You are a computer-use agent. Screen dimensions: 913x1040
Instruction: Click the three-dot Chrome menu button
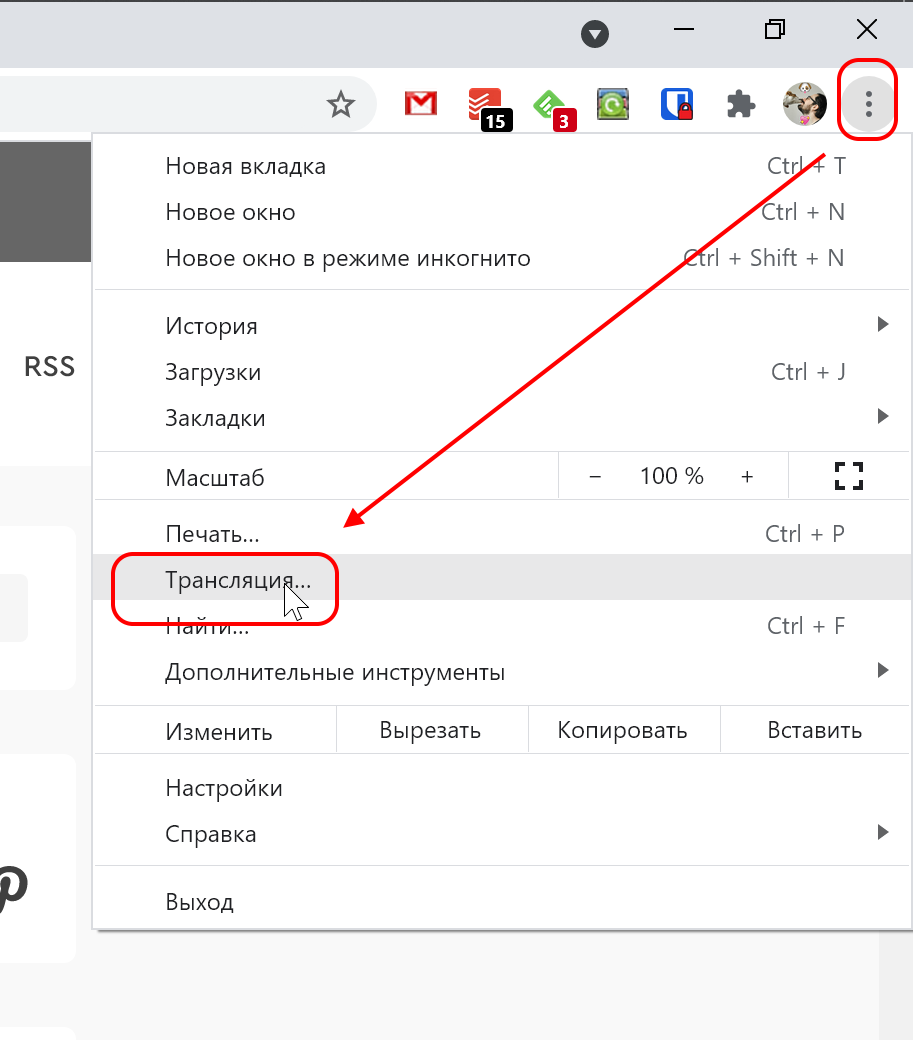[868, 104]
